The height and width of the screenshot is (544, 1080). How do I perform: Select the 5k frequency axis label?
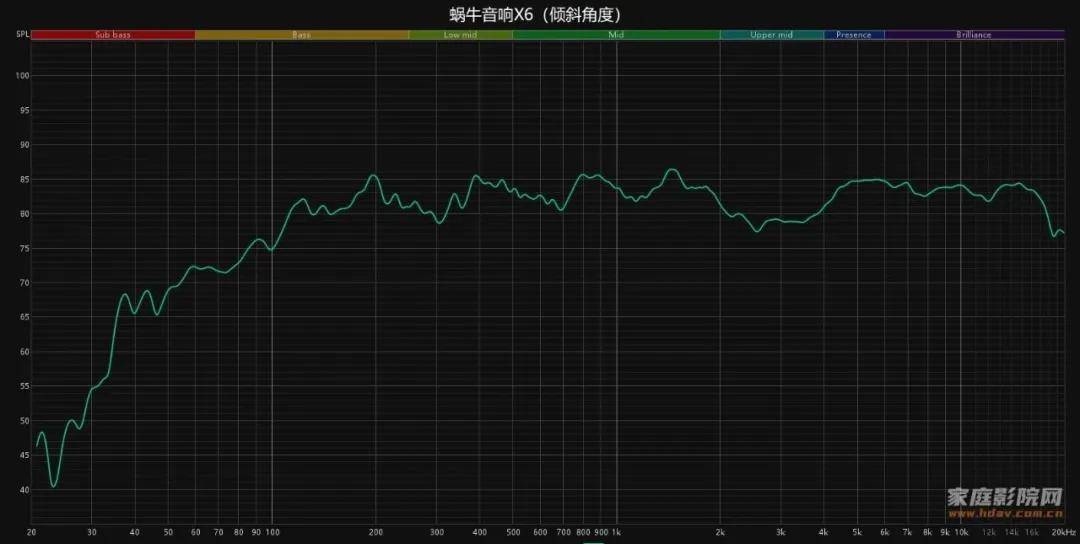coord(857,532)
